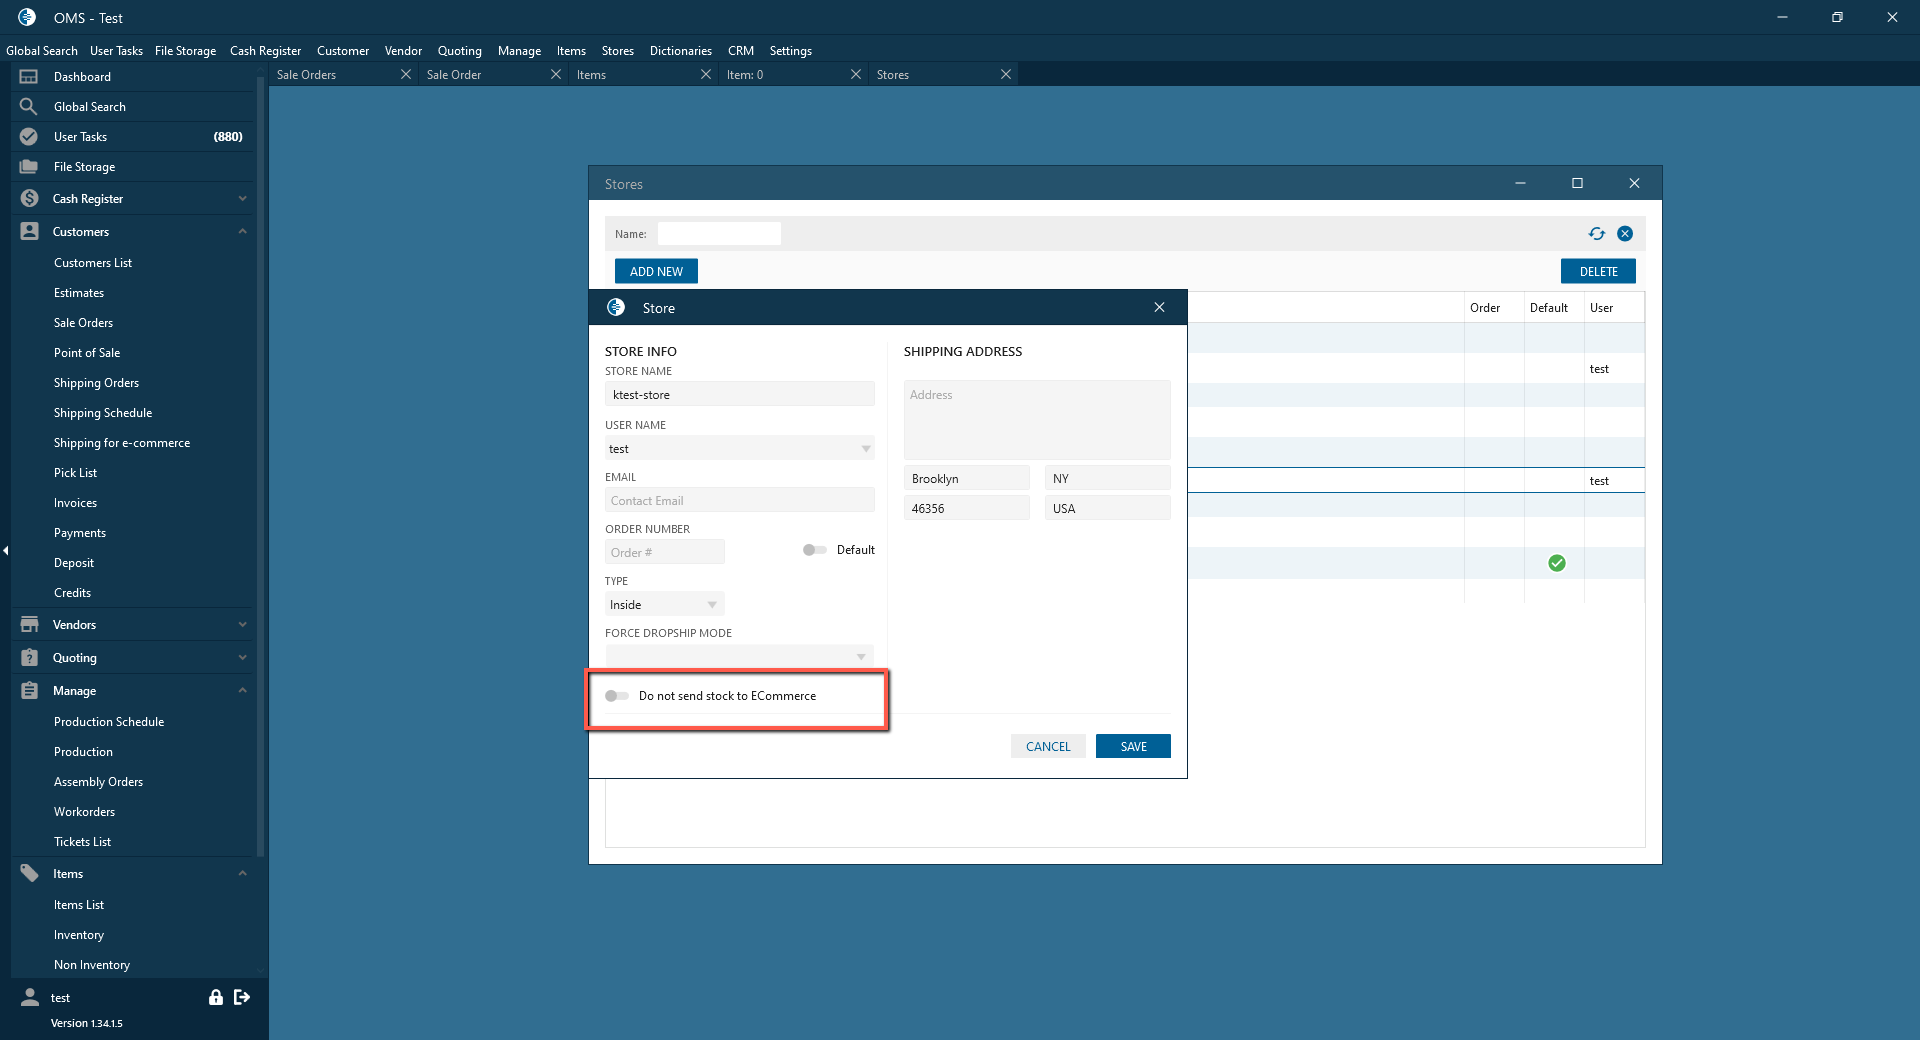Open Shipping for e-commerce in sidebar

122,443
